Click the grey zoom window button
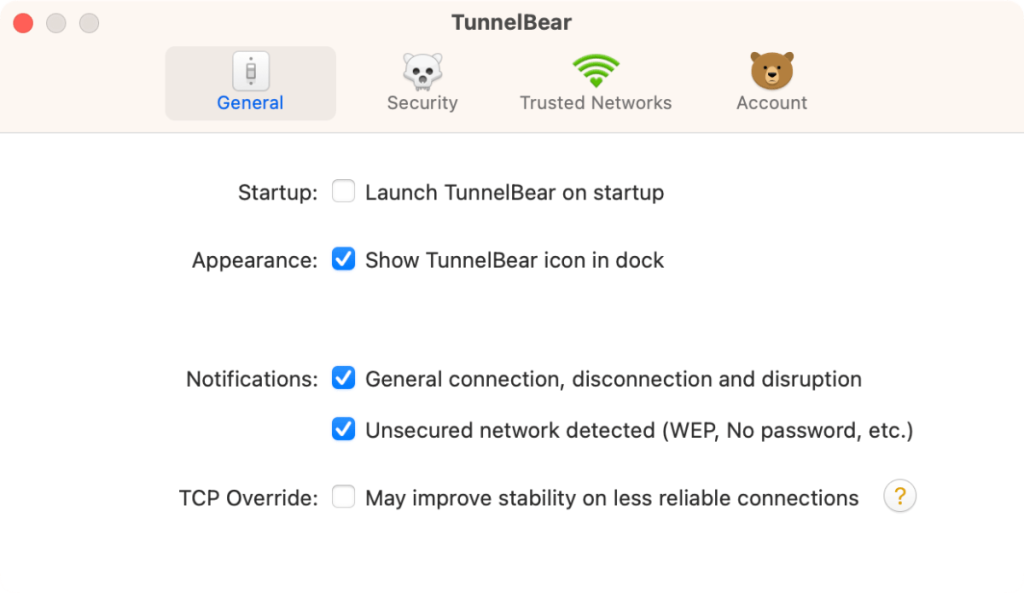Screen dimensions: 1024x593 89,23
